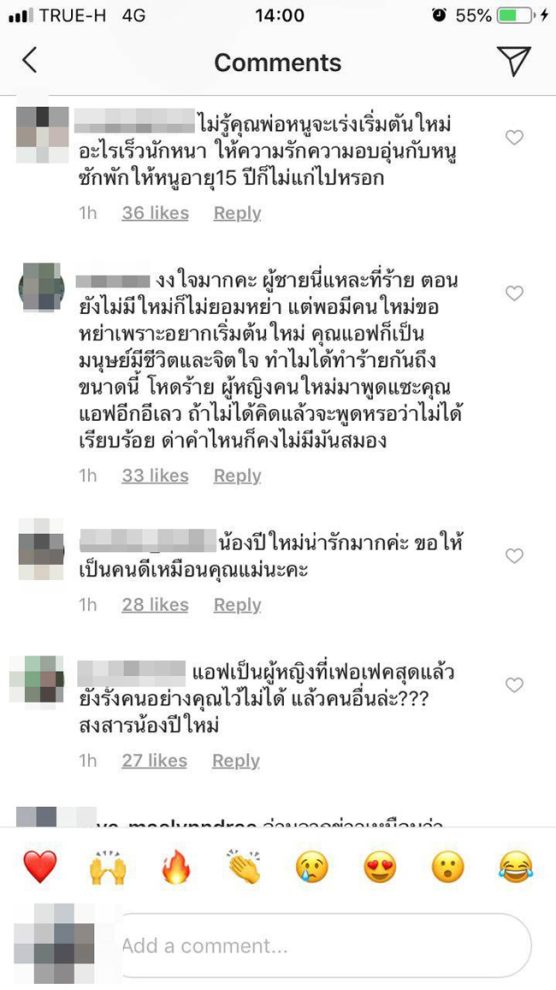Open the second commenter's round profile picture
Screen dimensions: 556x990
42,288
